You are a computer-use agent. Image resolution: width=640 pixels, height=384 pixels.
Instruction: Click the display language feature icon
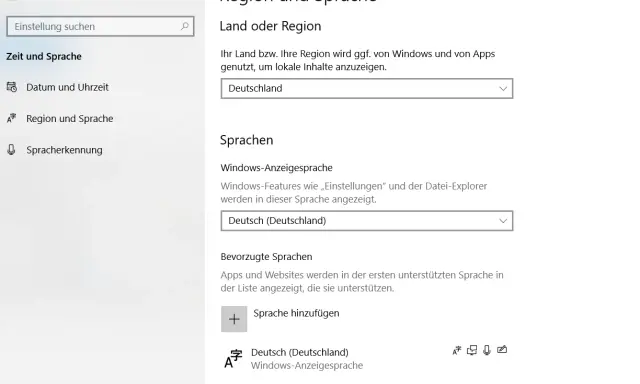pos(457,350)
